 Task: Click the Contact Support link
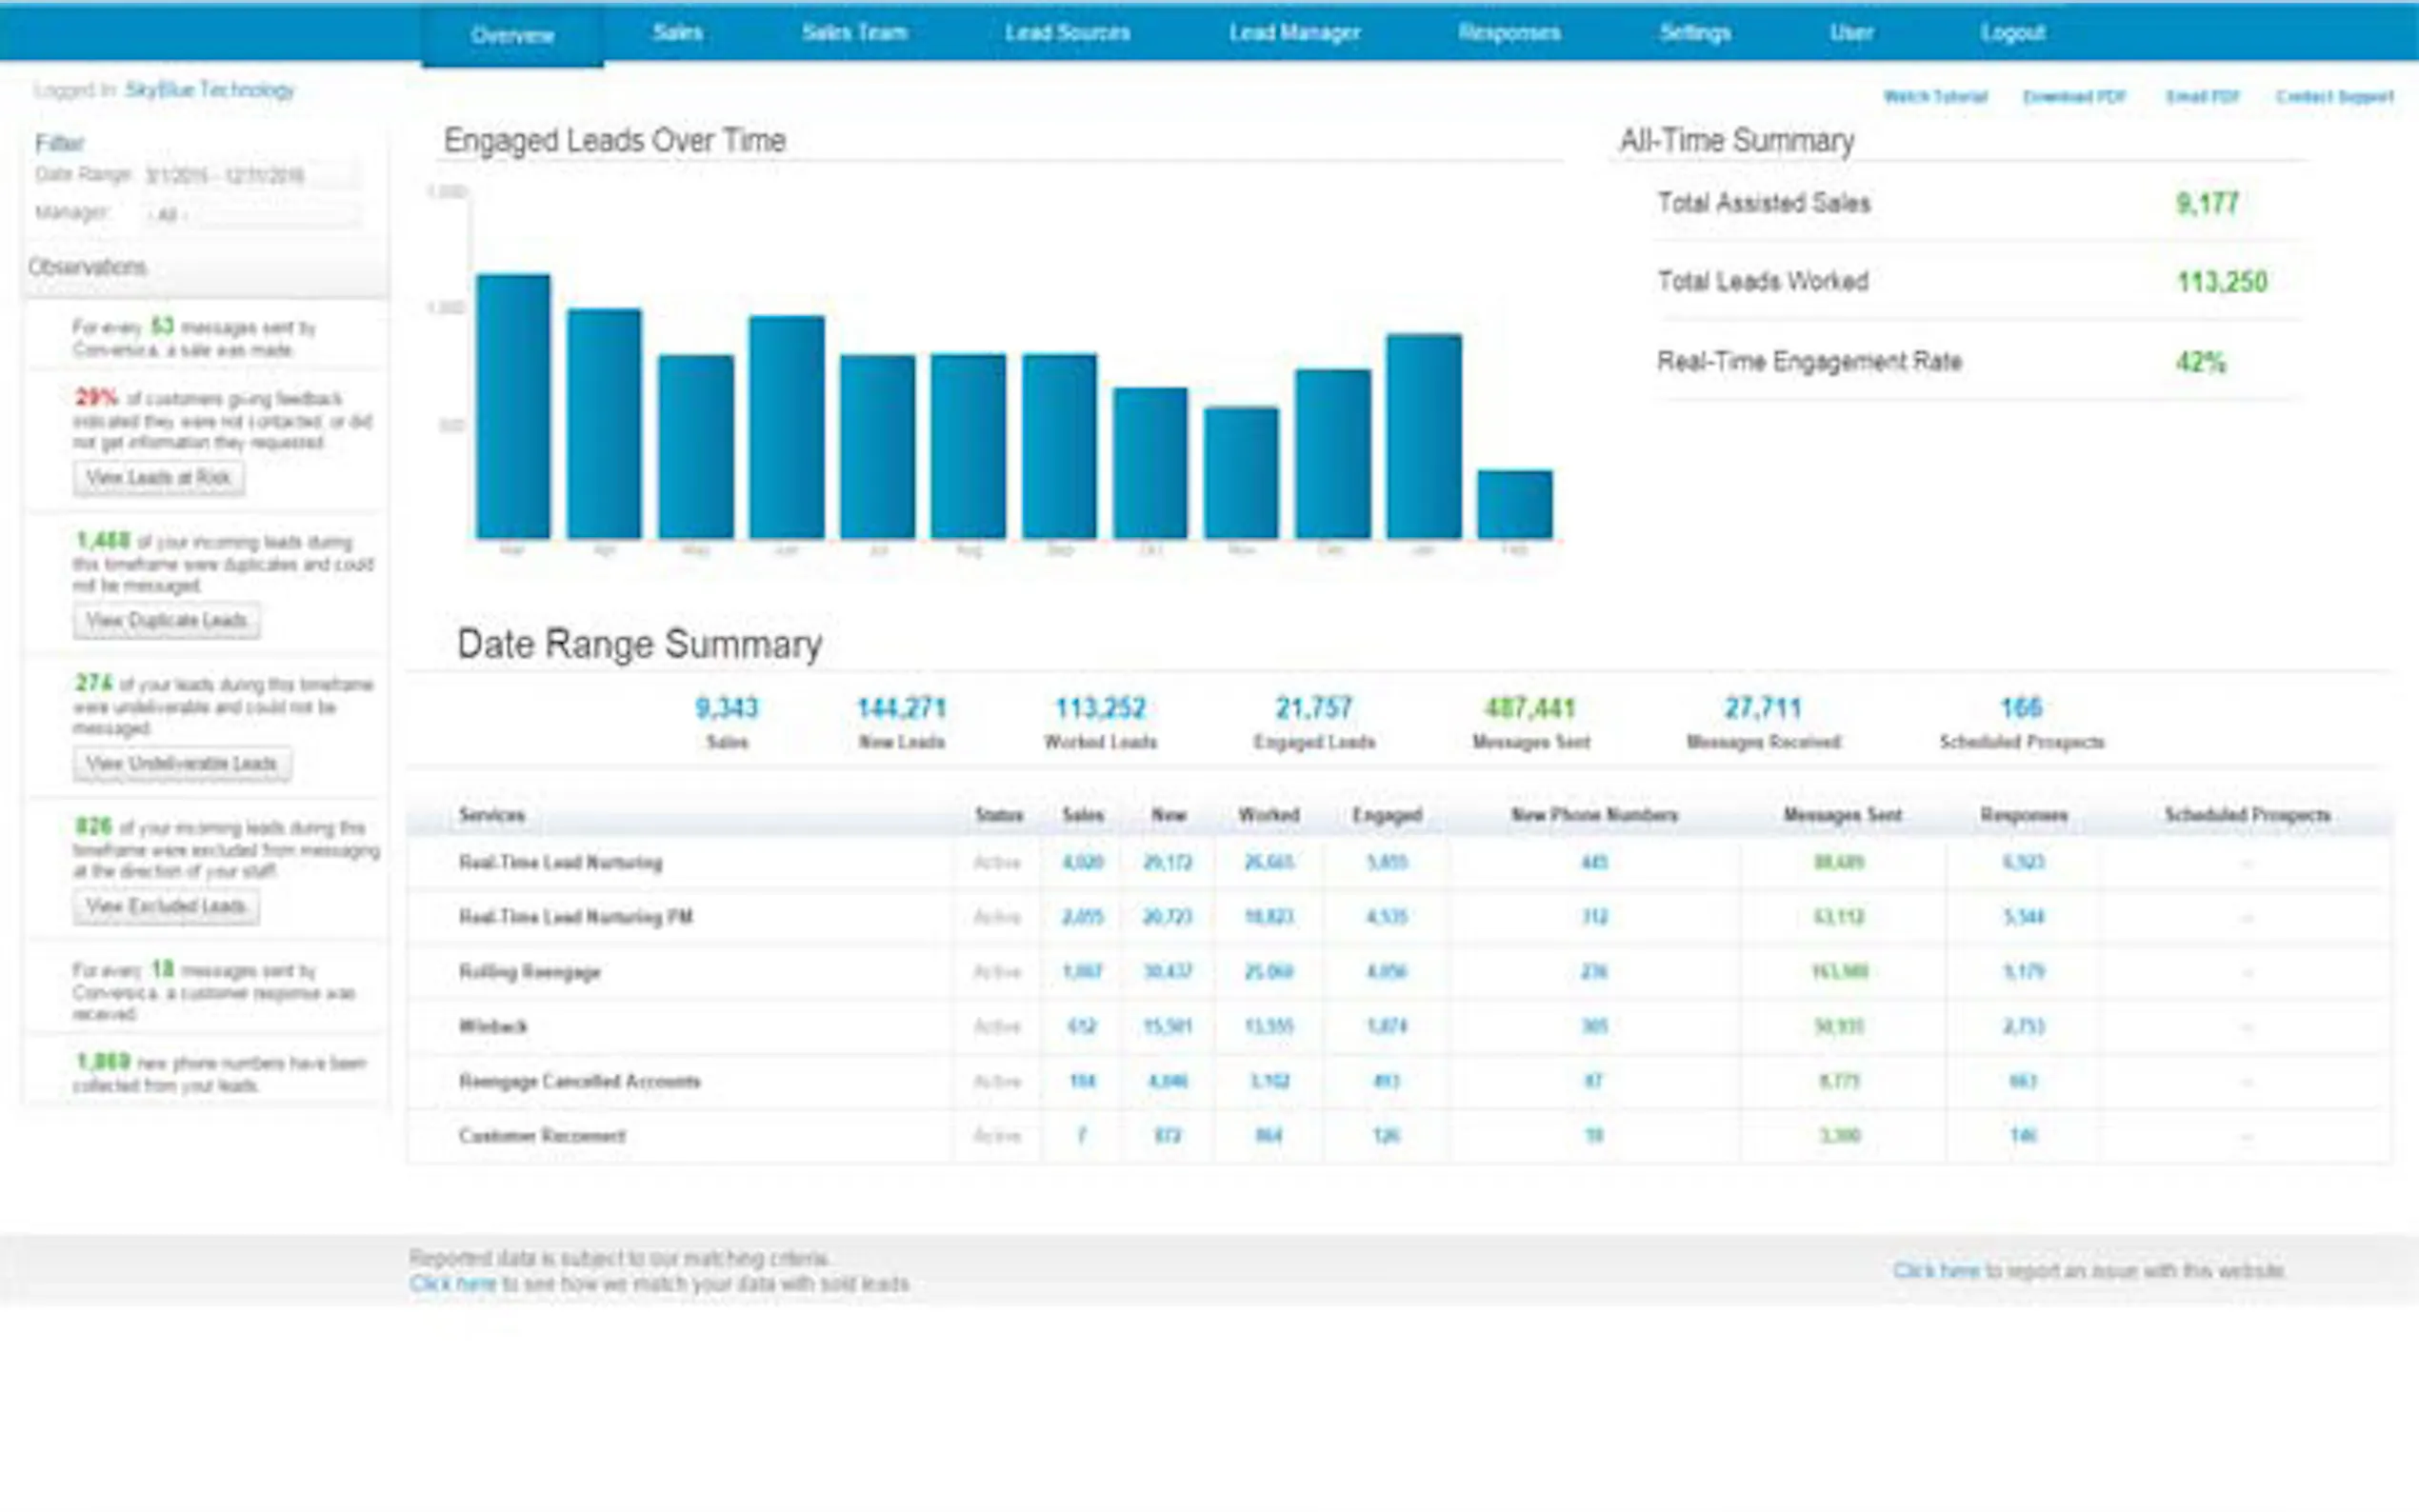pos(2335,97)
